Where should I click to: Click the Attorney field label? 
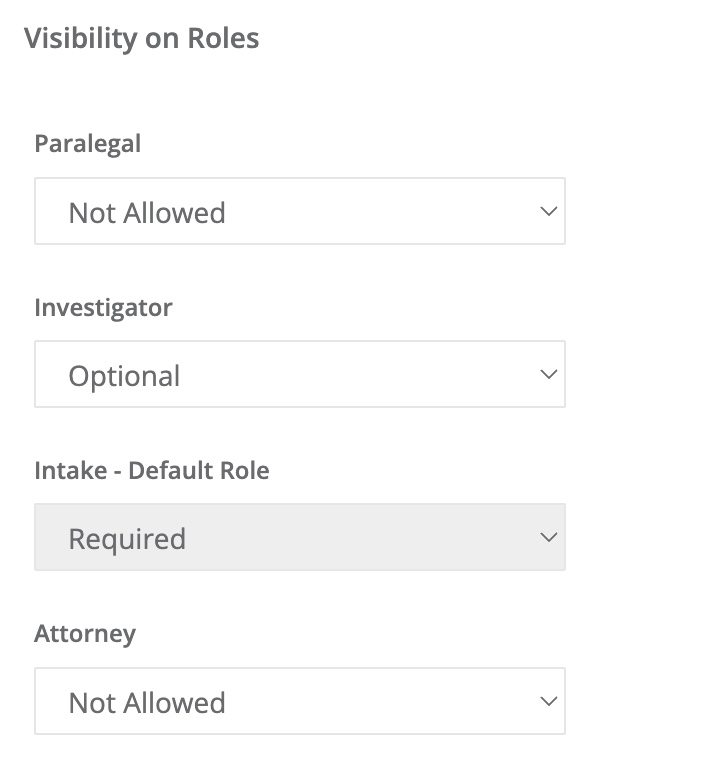click(x=85, y=635)
